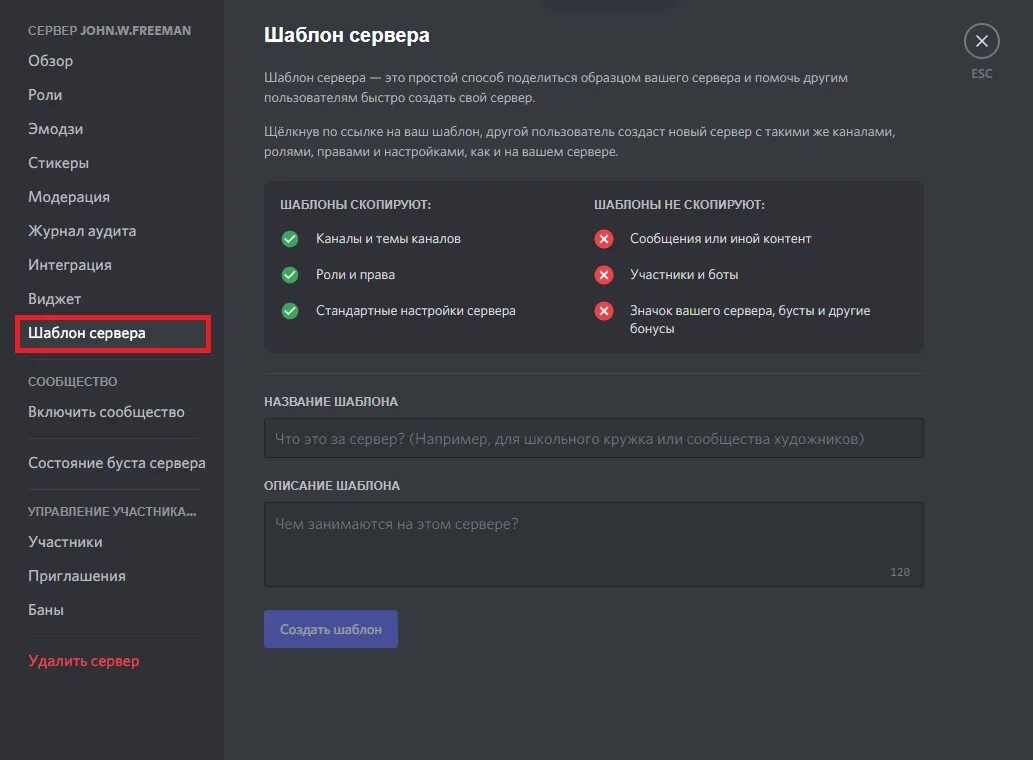Click green check next to Роли и права
1033x760 pixels.
pos(290,275)
